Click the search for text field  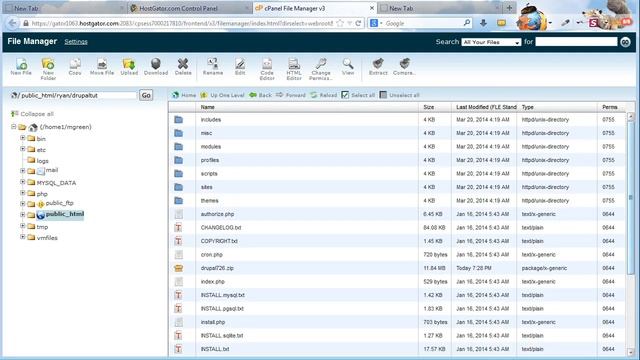click(576, 42)
